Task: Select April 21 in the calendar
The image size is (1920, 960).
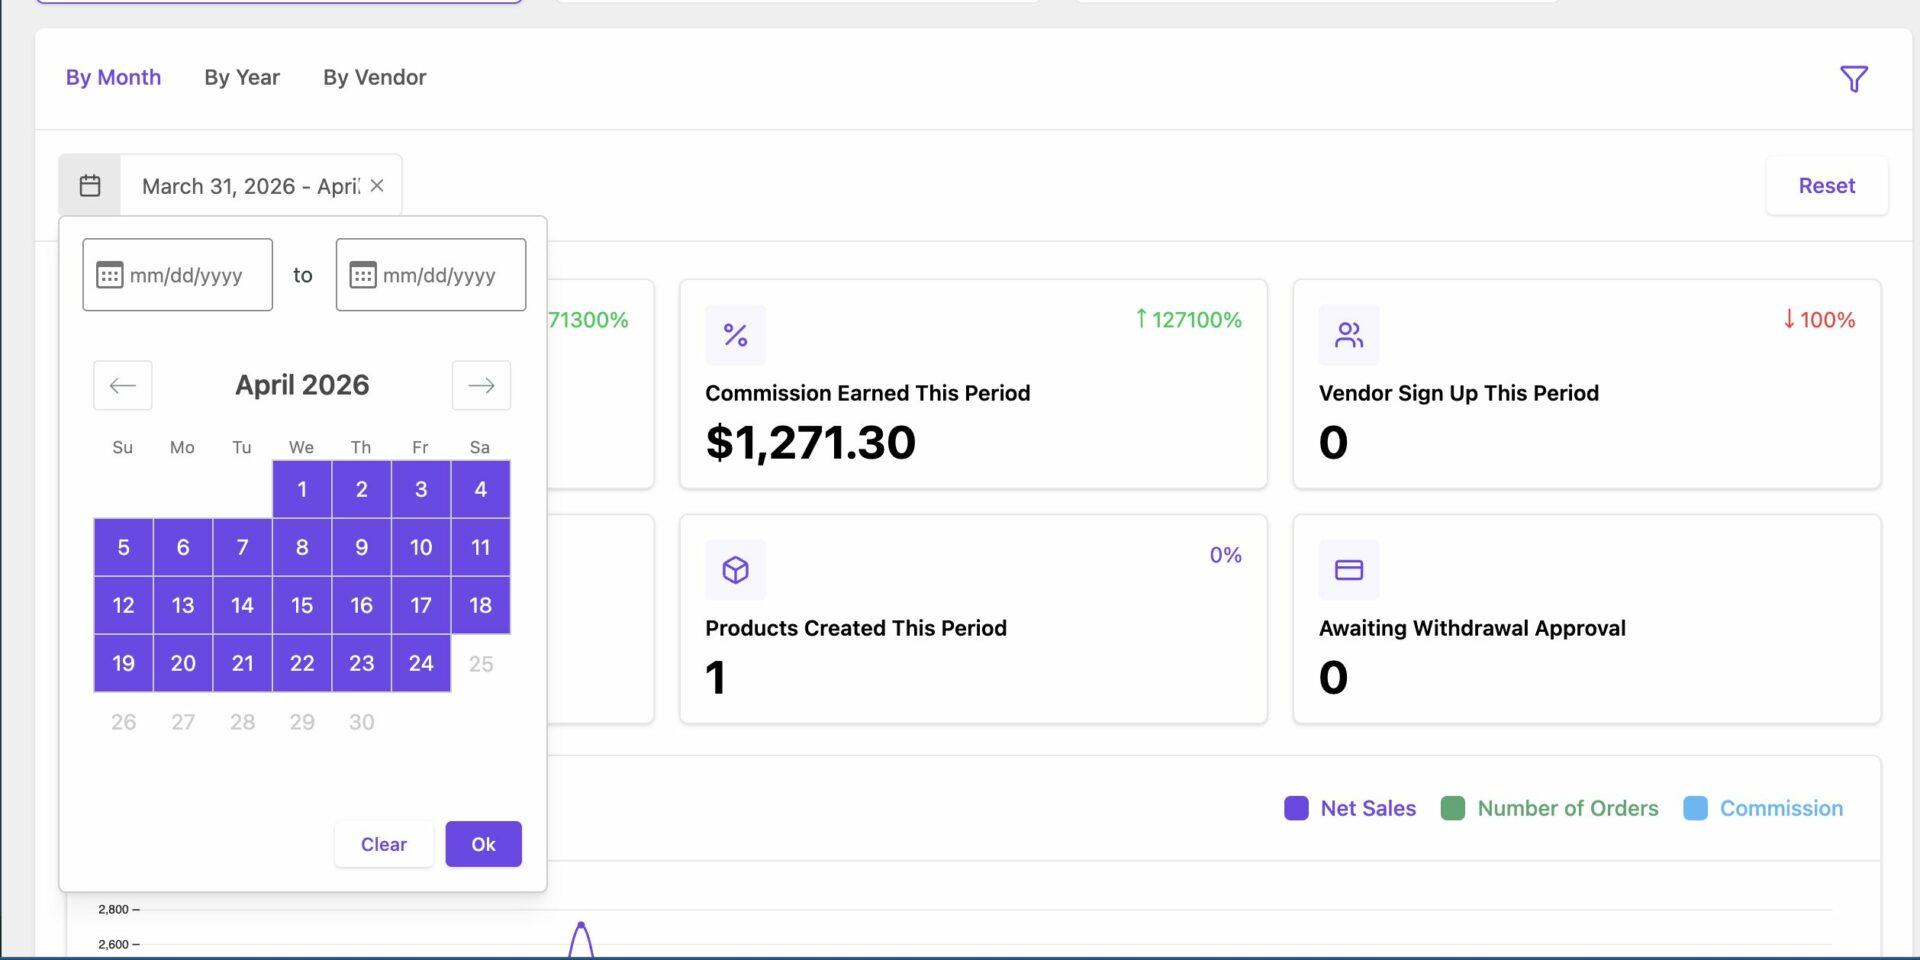Action: pos(242,663)
